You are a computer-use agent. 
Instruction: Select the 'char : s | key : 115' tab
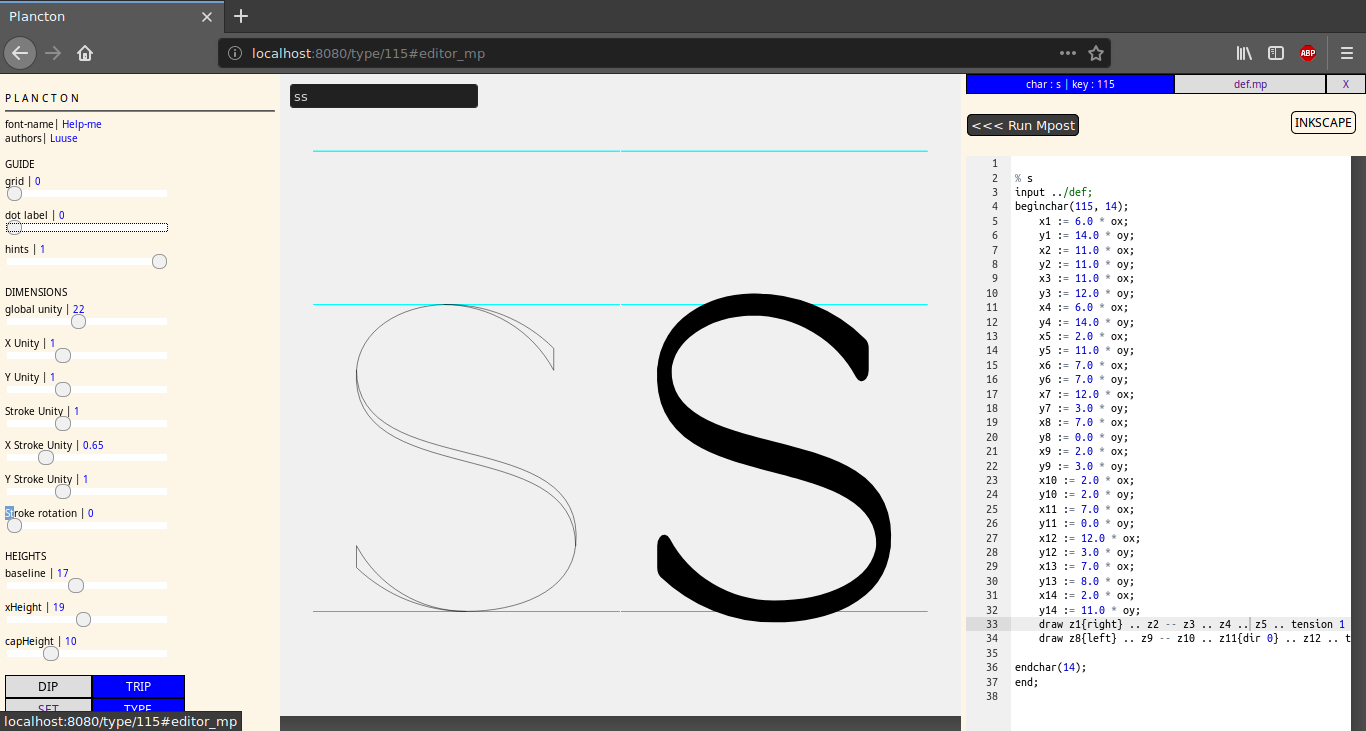click(x=1070, y=84)
